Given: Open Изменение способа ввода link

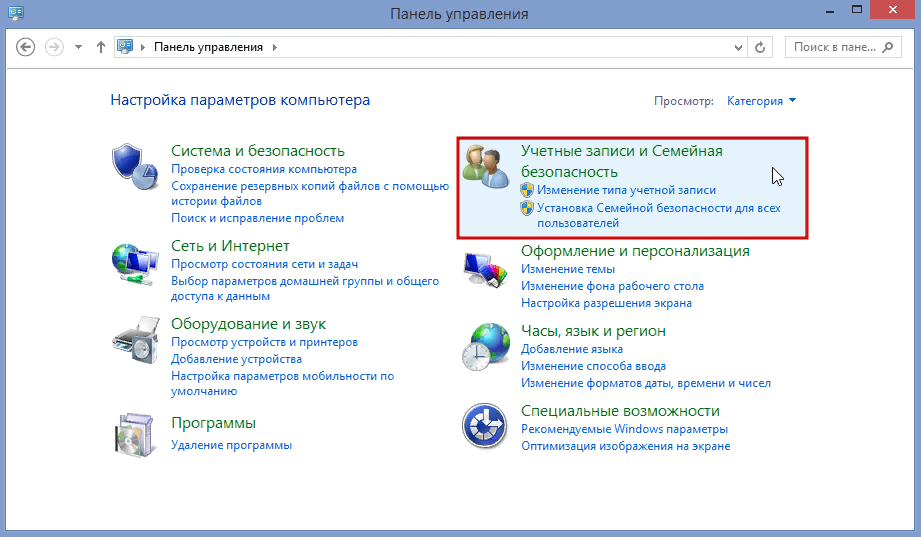Looking at the screenshot, I should click(593, 366).
